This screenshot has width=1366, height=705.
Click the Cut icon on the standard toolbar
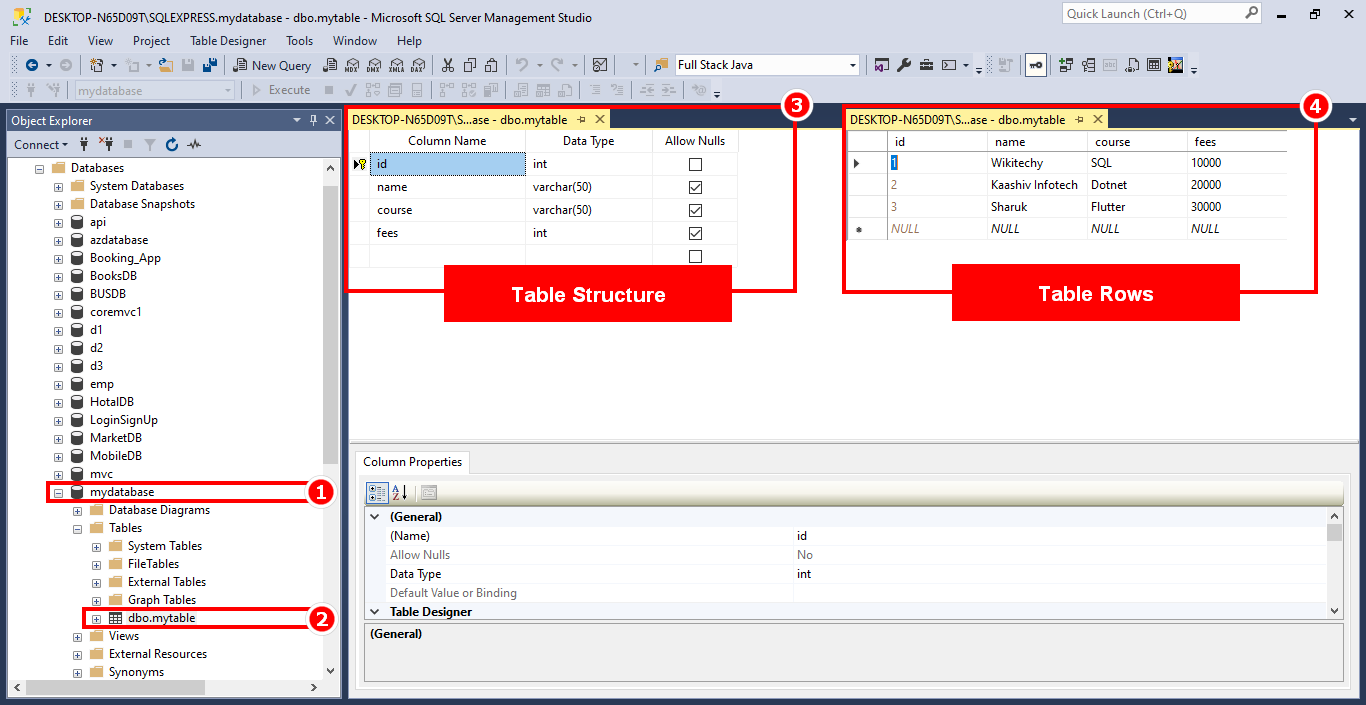tap(446, 65)
